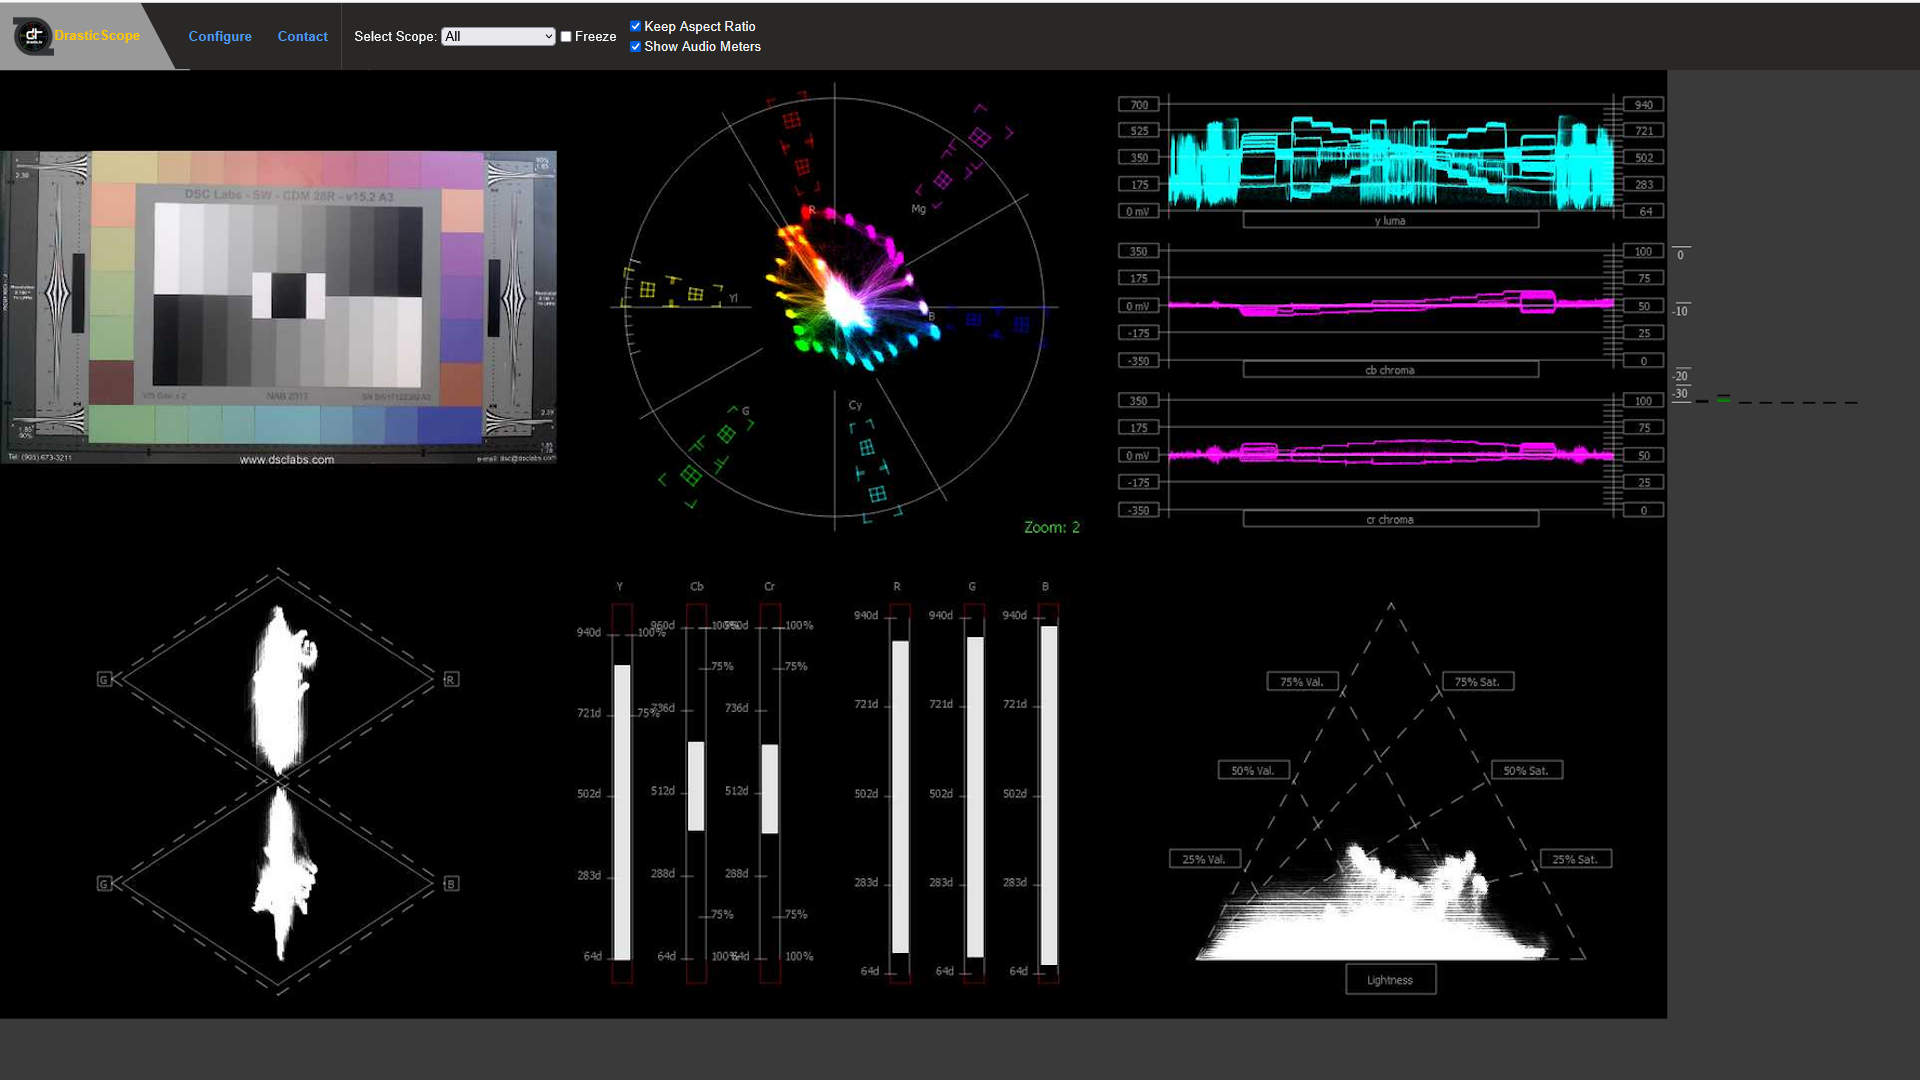Click the lower G marker on the diamond scope
The height and width of the screenshot is (1080, 1920).
103,884
